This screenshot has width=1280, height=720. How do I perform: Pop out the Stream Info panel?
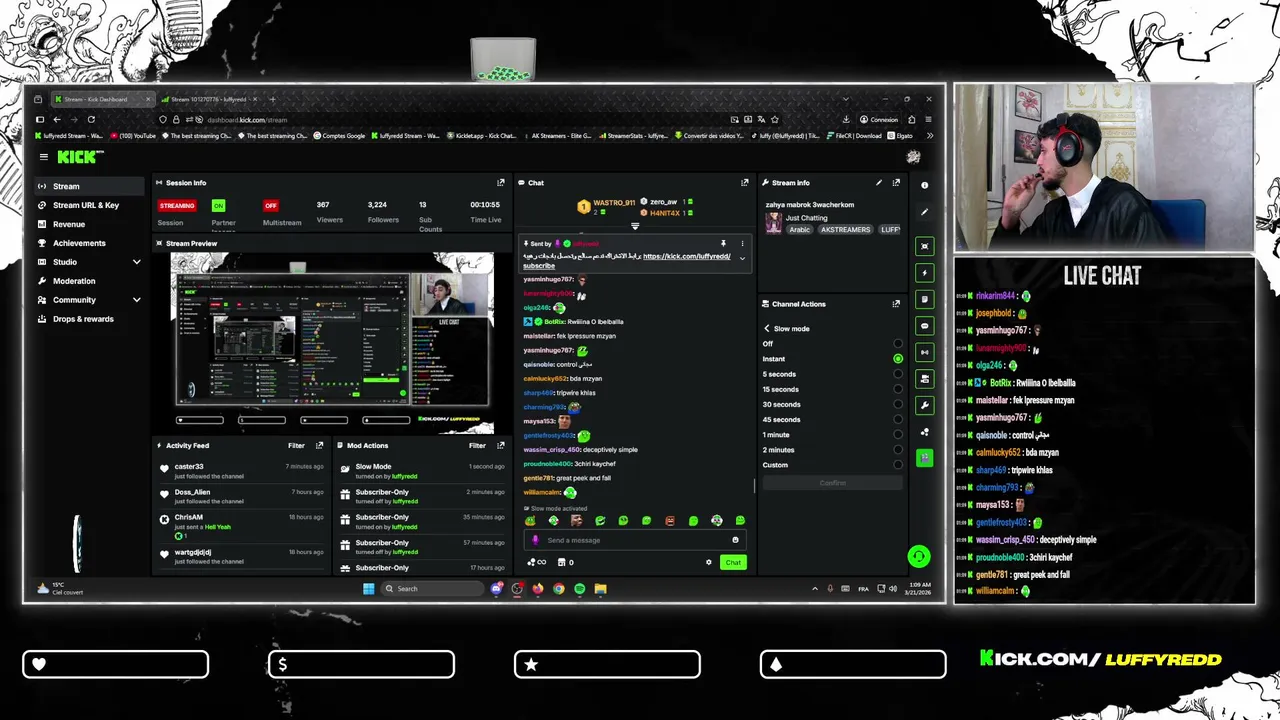[x=896, y=183]
